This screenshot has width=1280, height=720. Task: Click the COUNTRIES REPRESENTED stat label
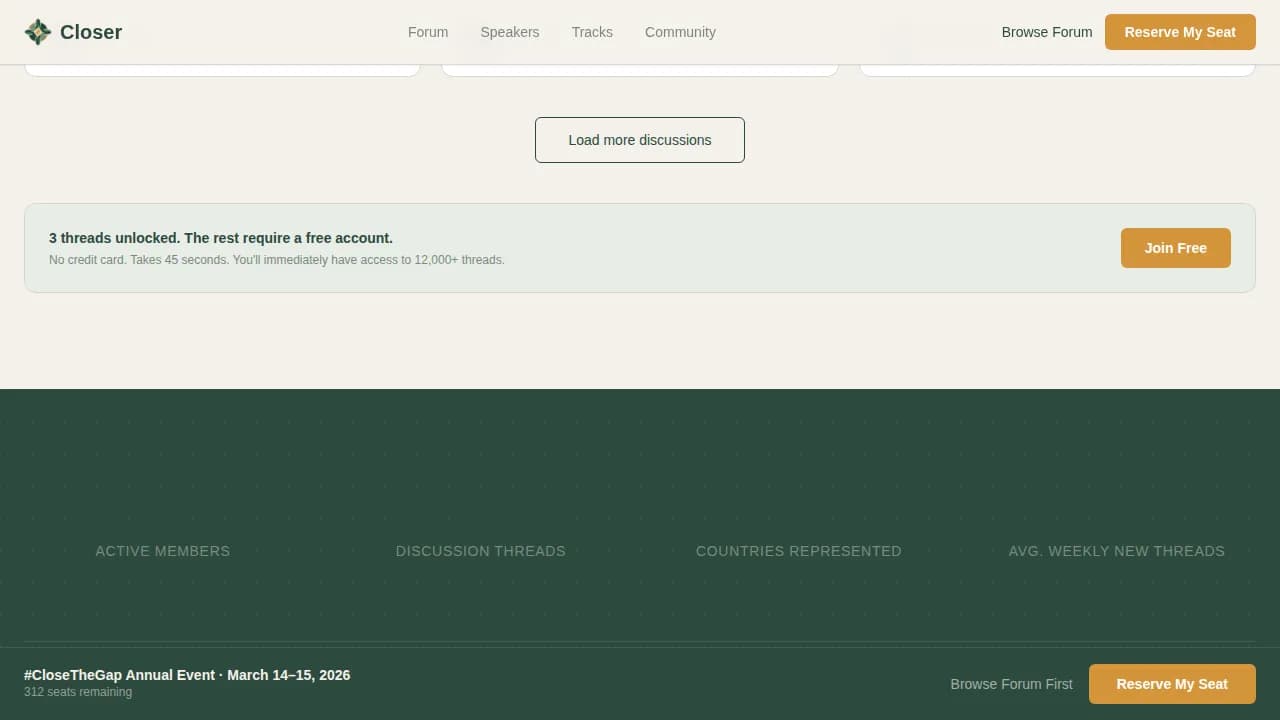coord(798,551)
